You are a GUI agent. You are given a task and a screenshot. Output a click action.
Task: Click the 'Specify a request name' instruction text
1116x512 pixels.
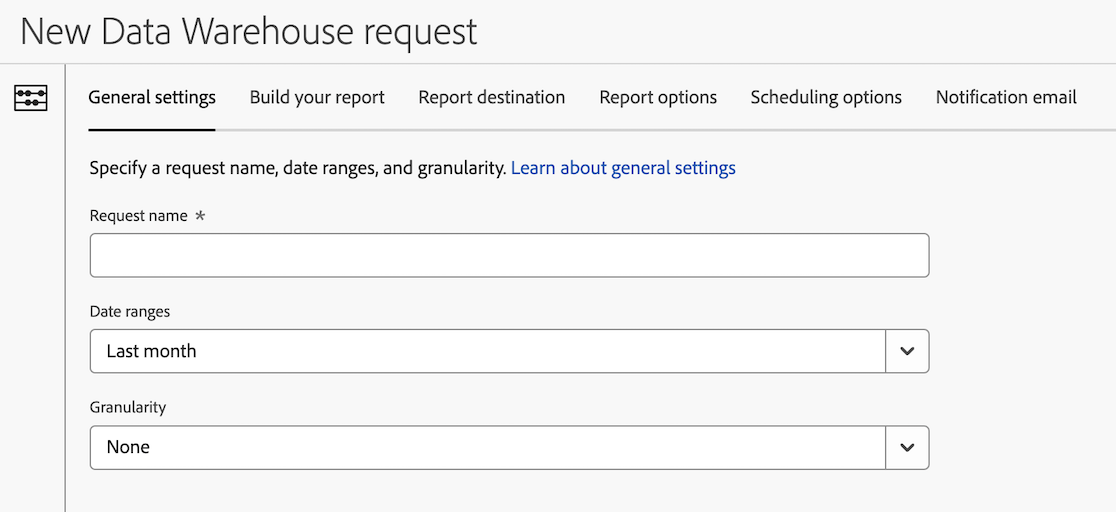[297, 168]
